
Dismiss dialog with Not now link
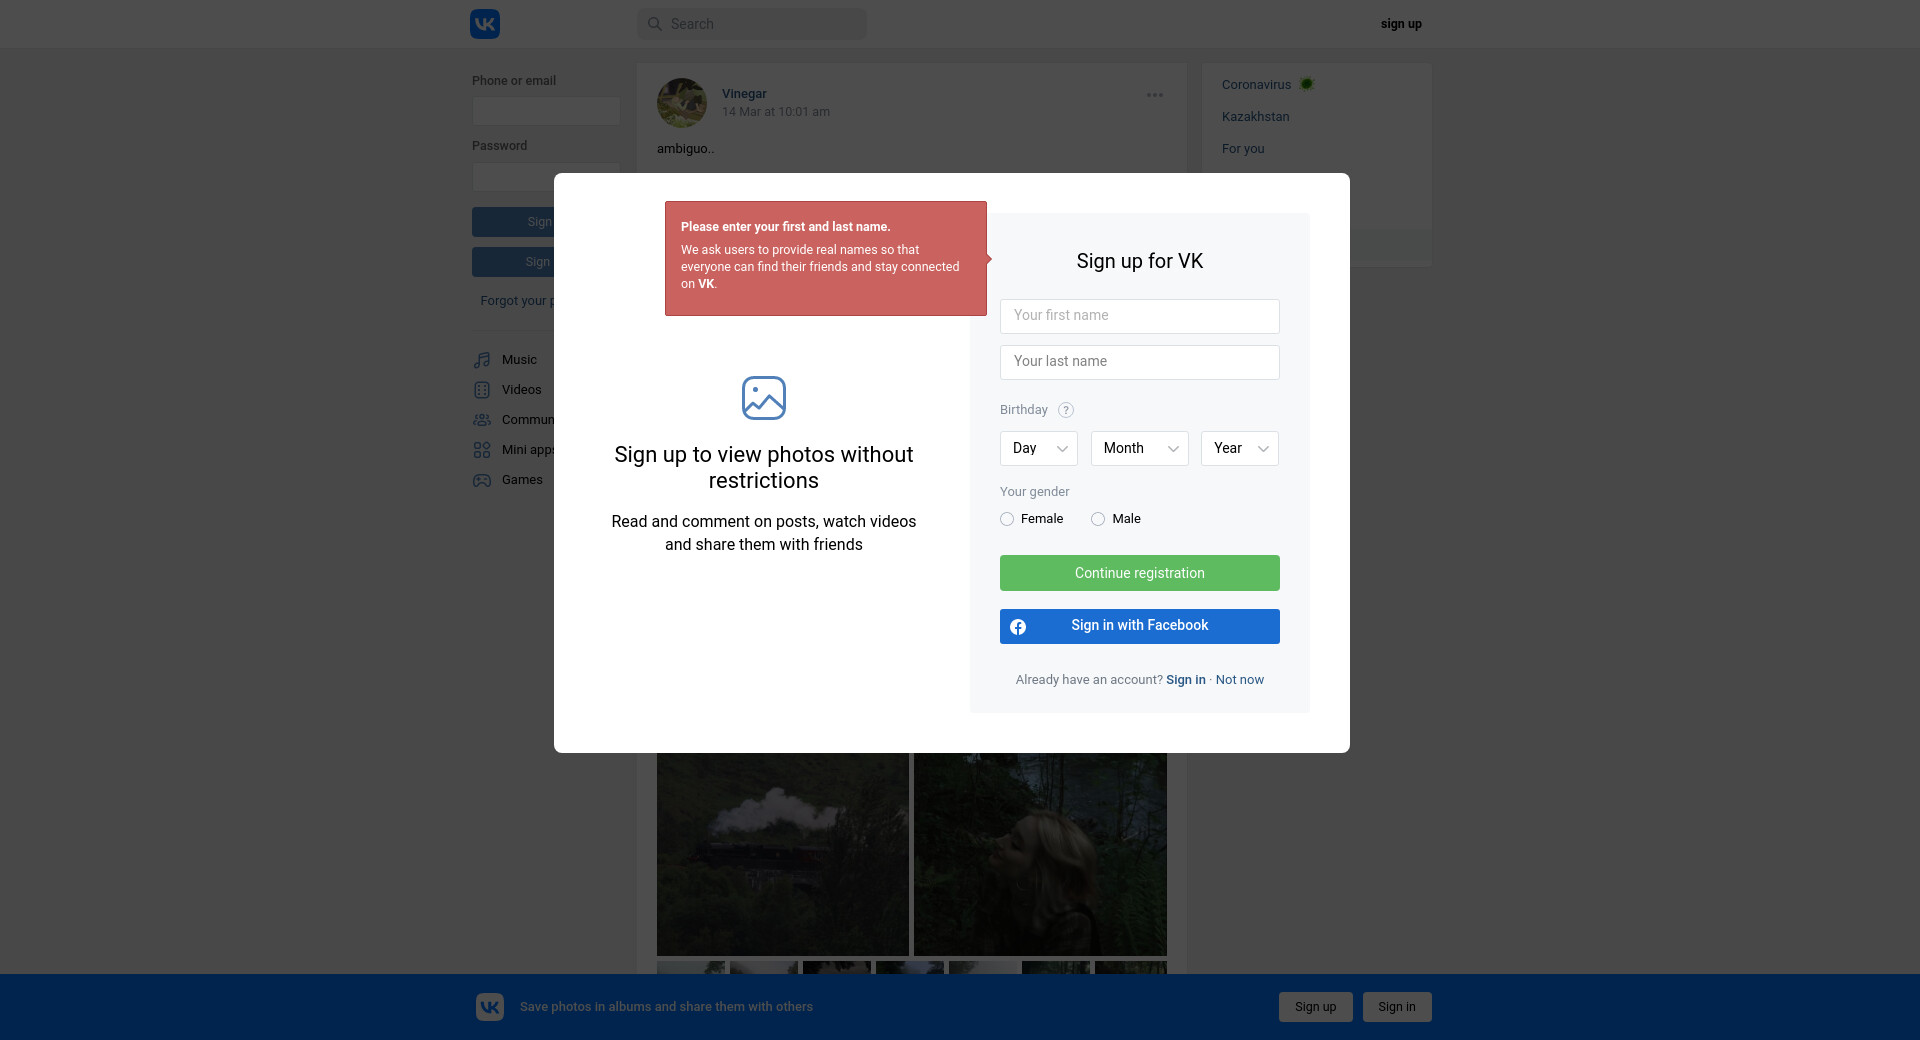(1239, 680)
